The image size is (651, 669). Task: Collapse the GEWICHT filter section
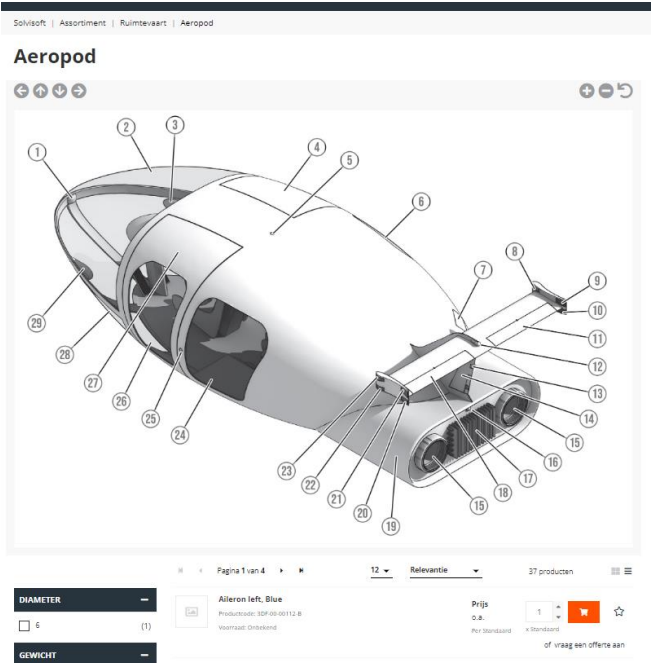point(145,655)
